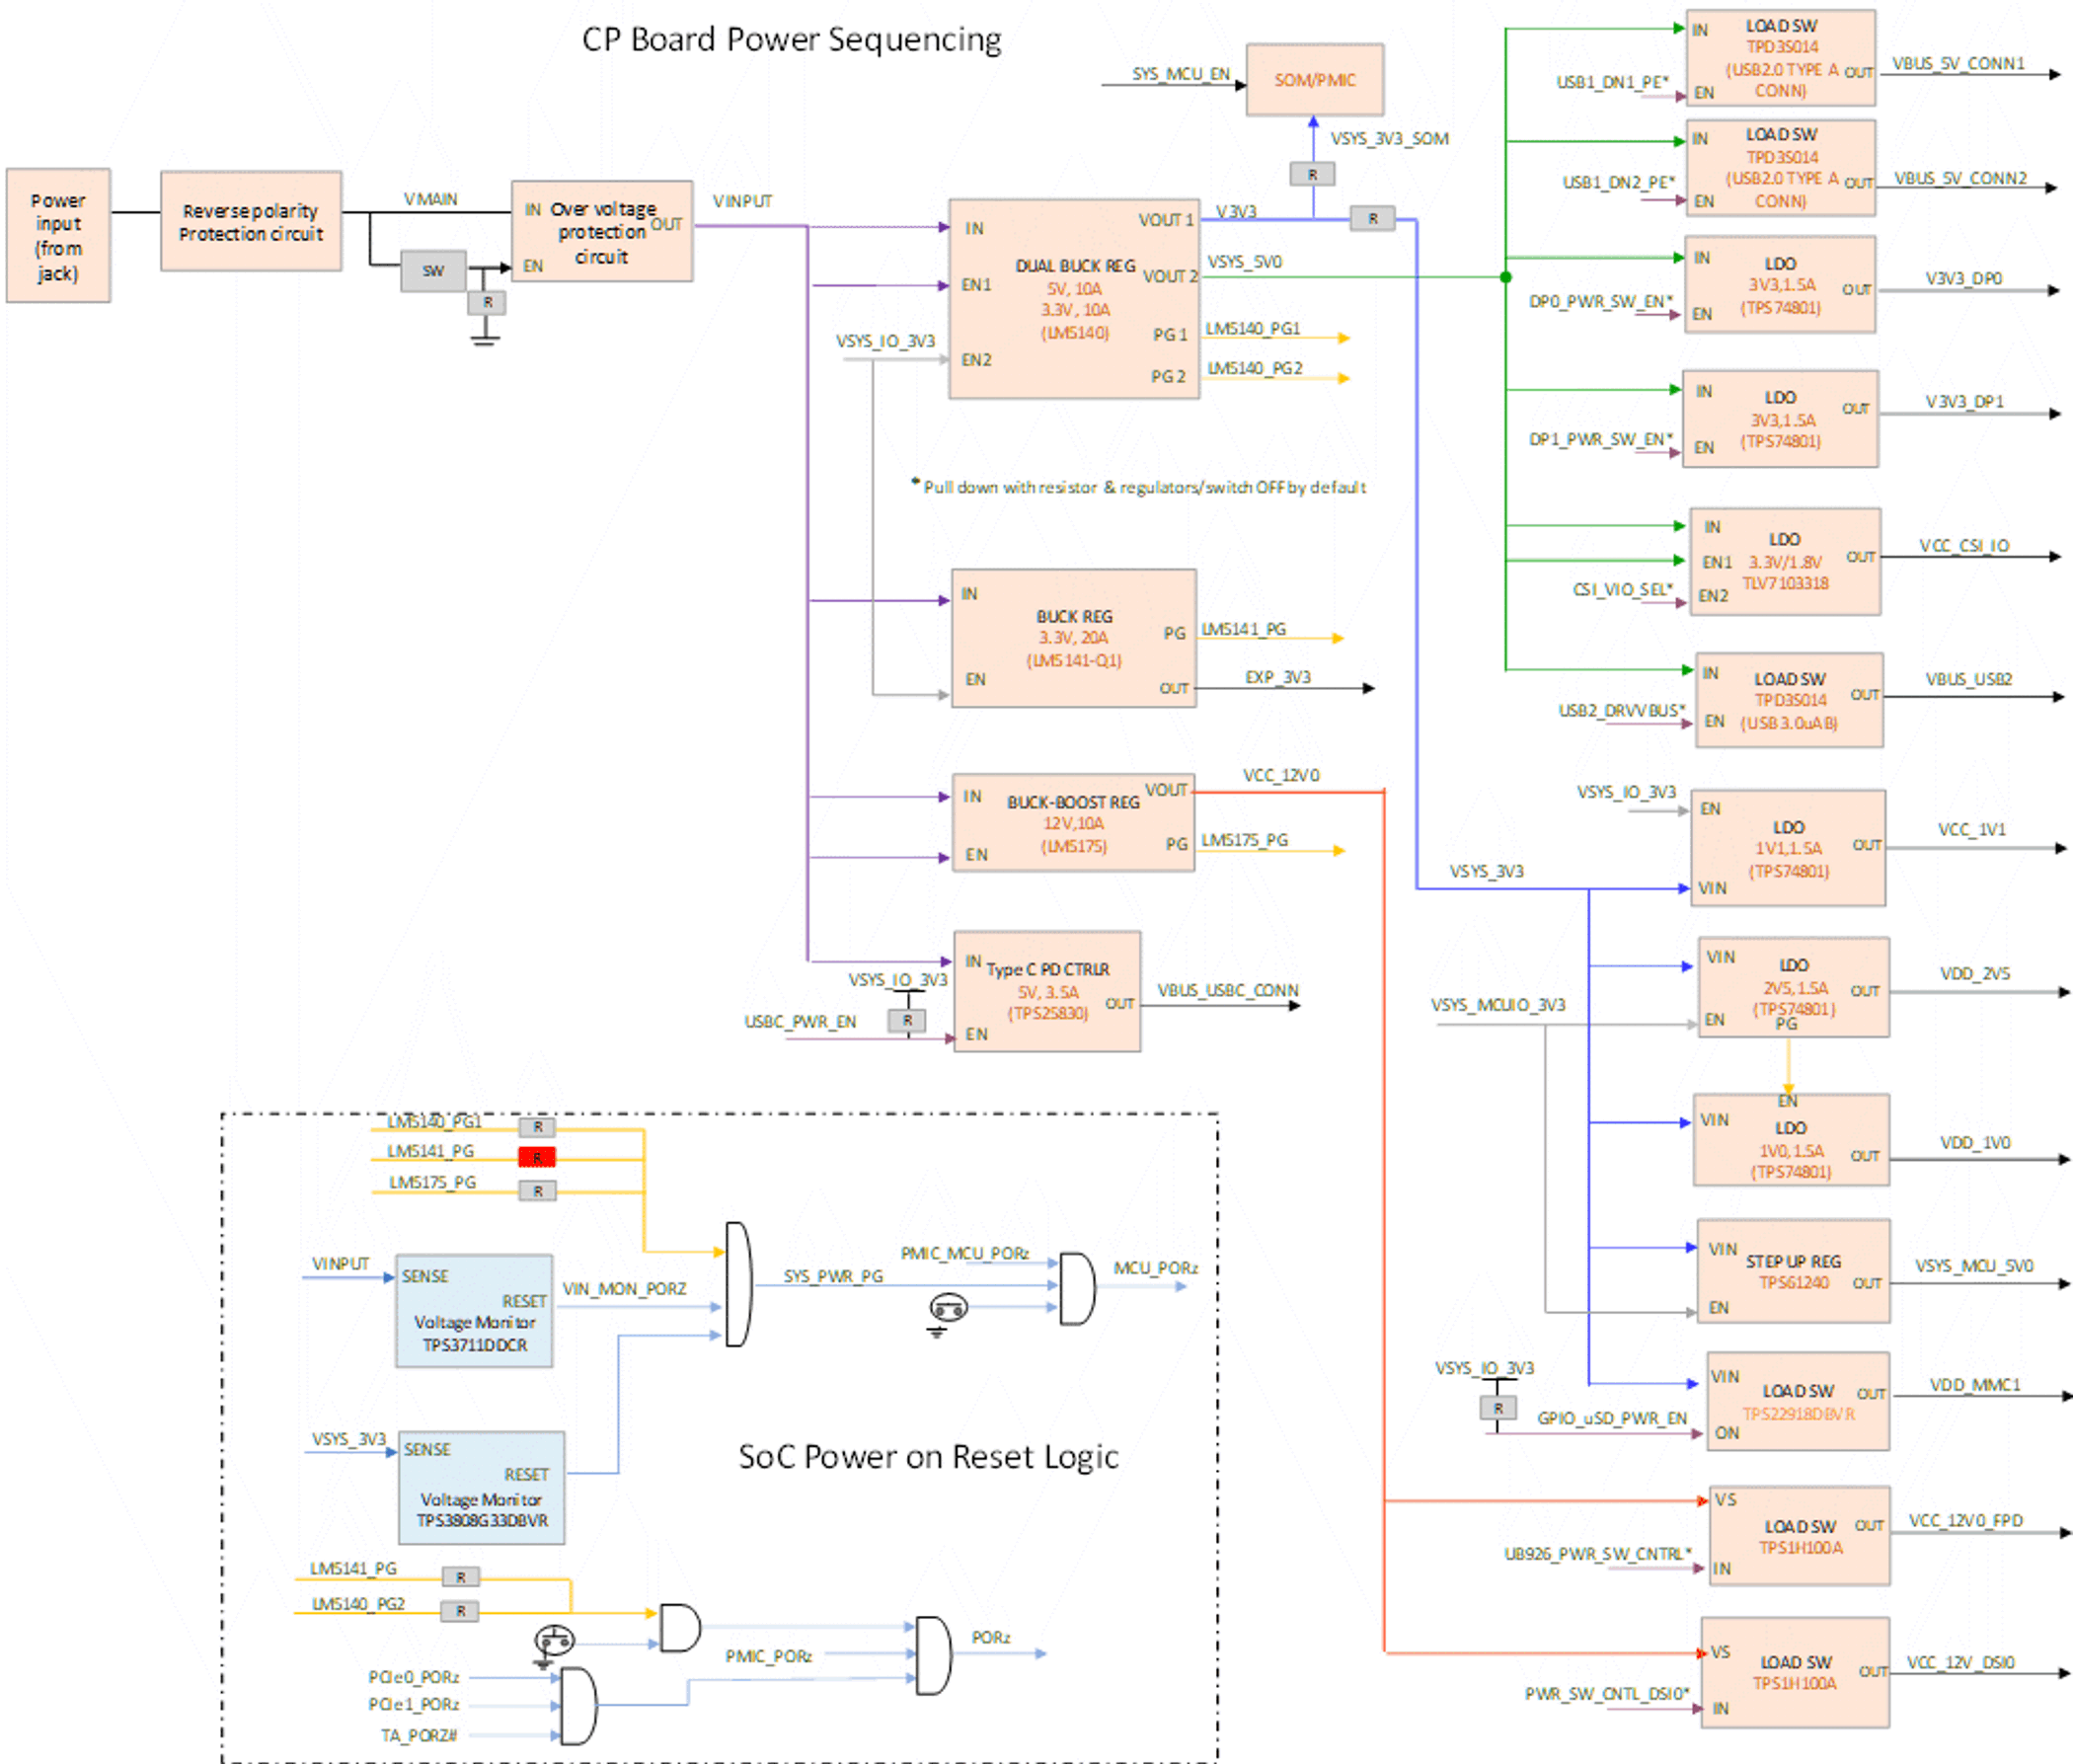Click the VDD_MMC1 output label

pos(1975,1385)
